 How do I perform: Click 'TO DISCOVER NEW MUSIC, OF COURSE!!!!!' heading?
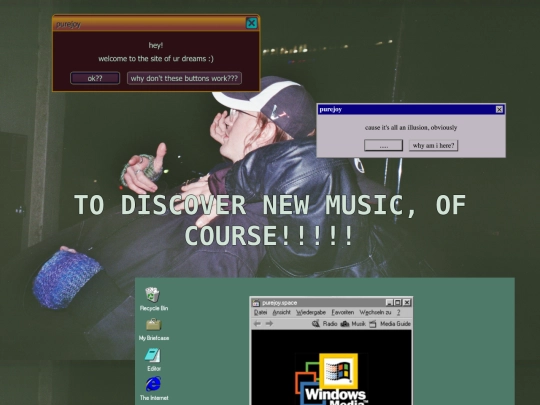(270, 220)
